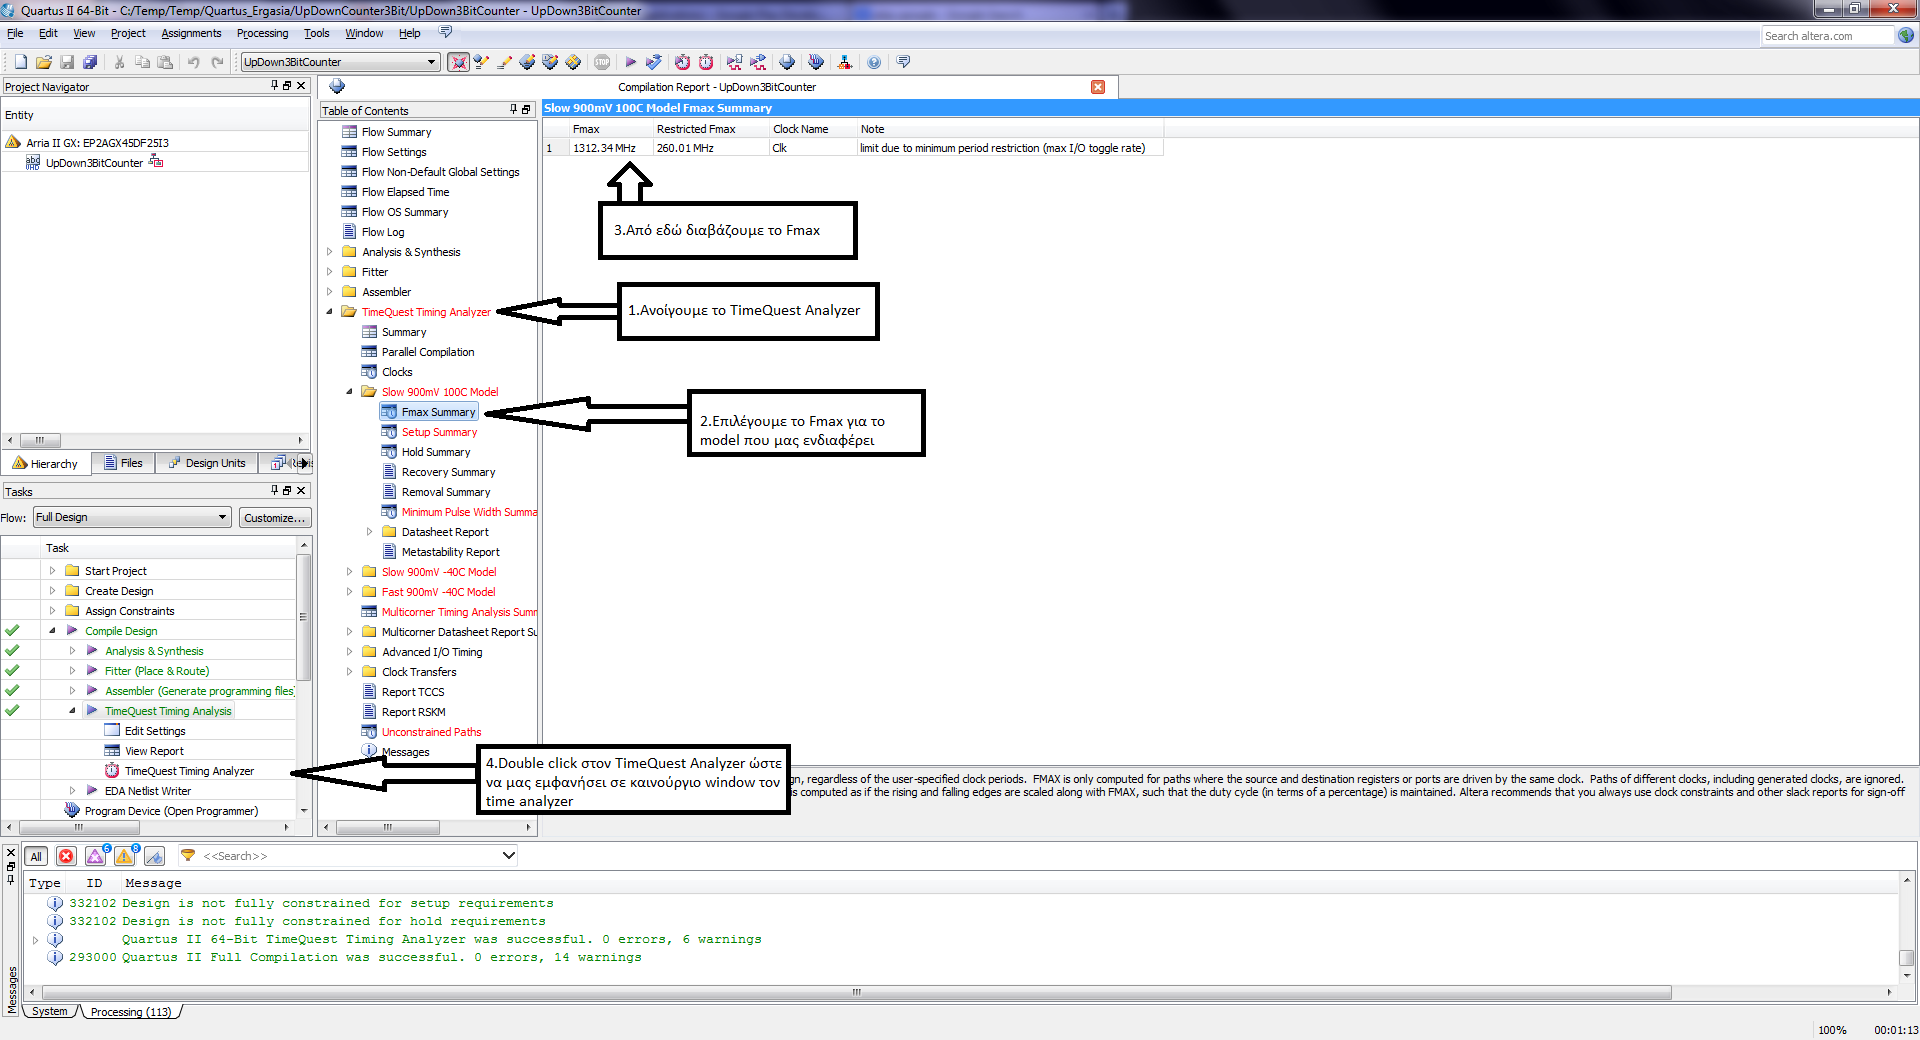This screenshot has height=1040, width=1920.
Task: Open the messages search dropdown arrow
Action: click(508, 855)
